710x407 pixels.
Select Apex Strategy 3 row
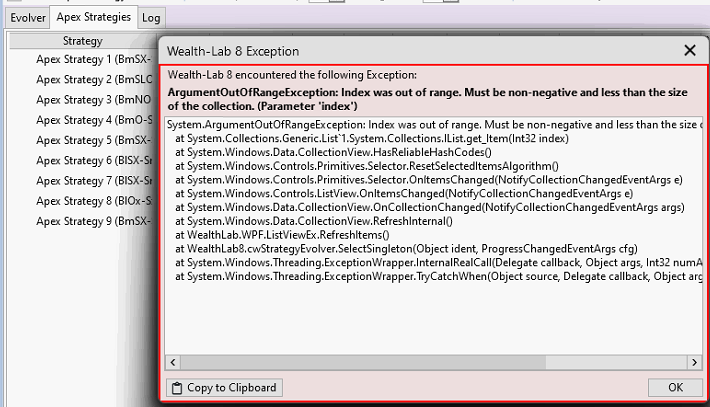[93, 100]
